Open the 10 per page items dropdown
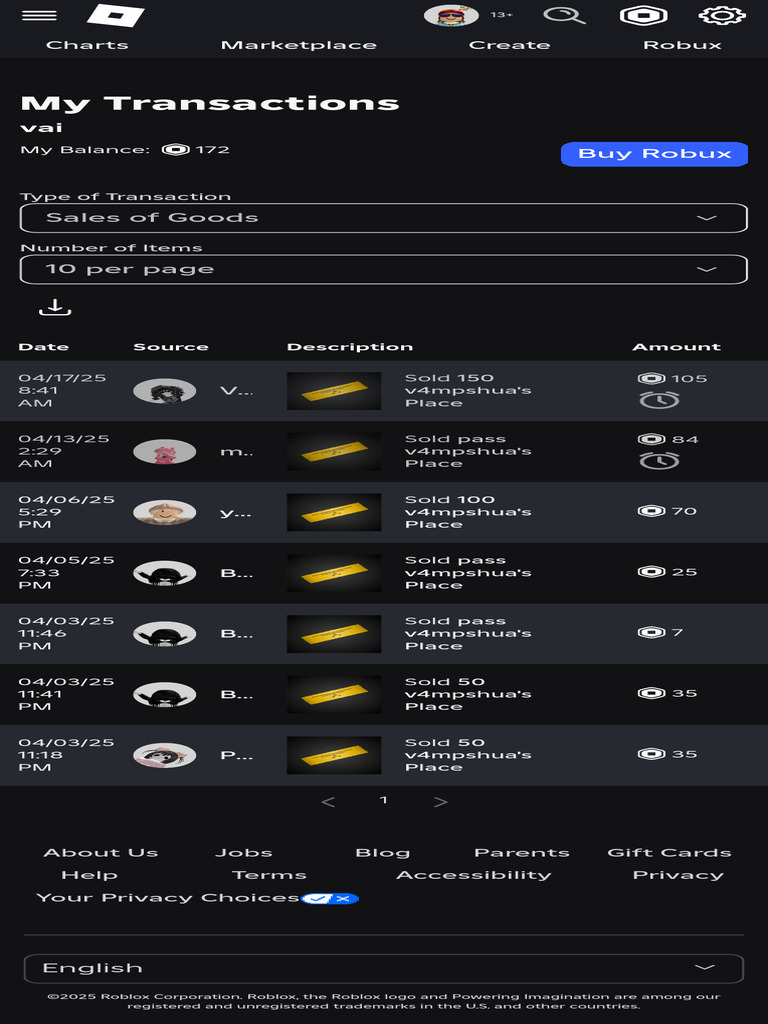 (384, 269)
